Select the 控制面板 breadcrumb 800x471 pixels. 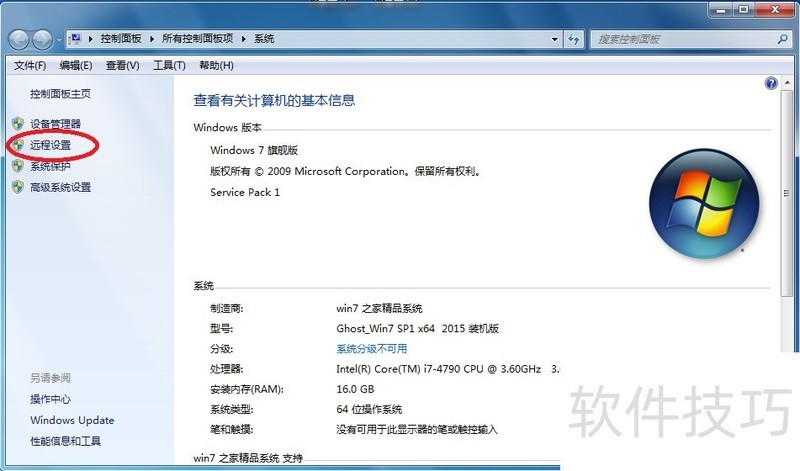coord(120,39)
